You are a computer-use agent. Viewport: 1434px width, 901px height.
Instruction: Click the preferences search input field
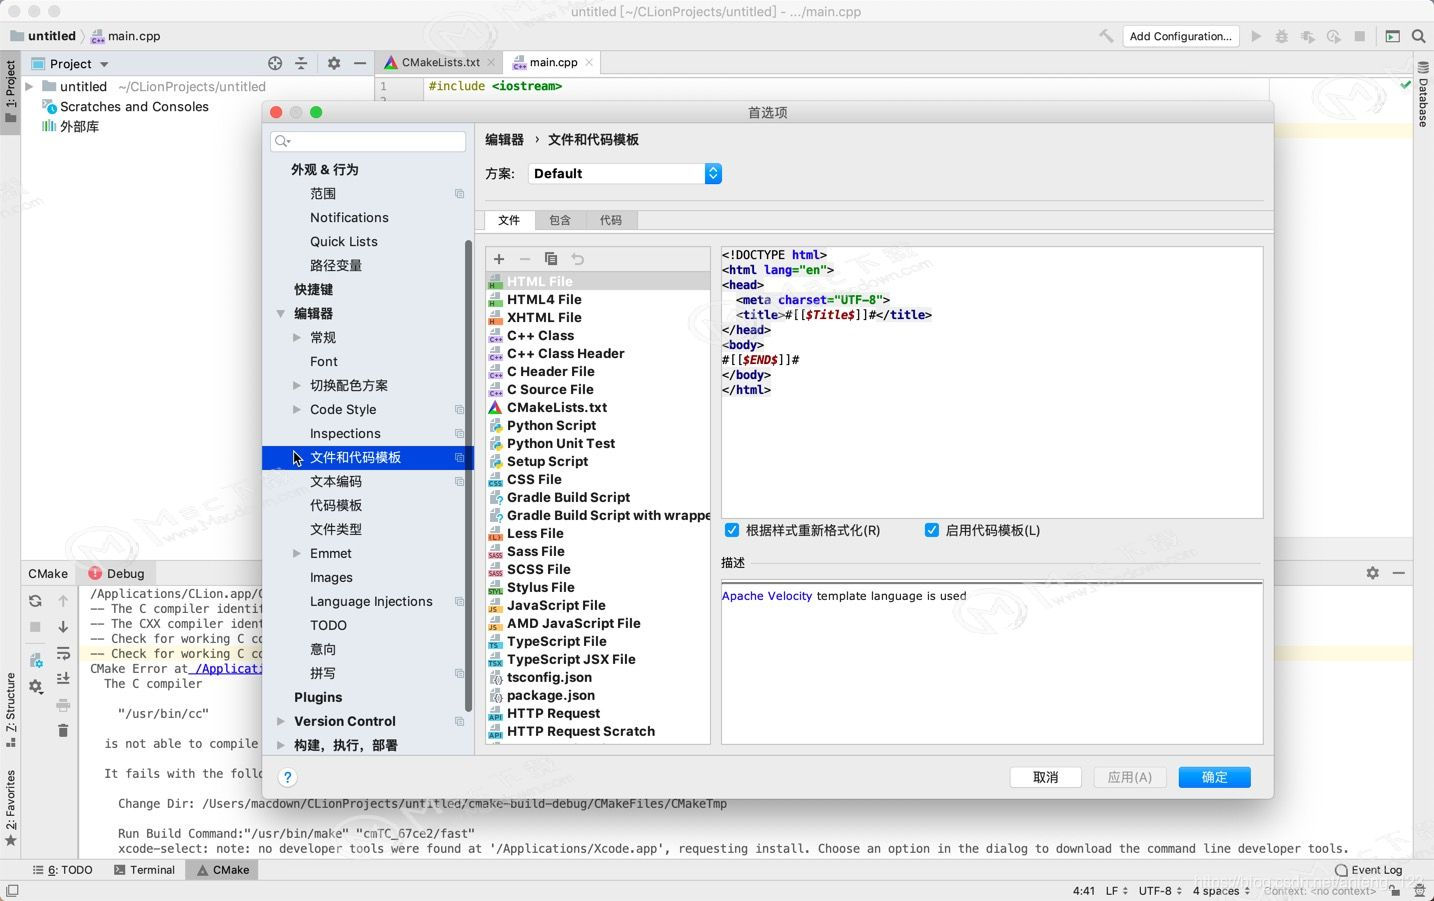[368, 141]
